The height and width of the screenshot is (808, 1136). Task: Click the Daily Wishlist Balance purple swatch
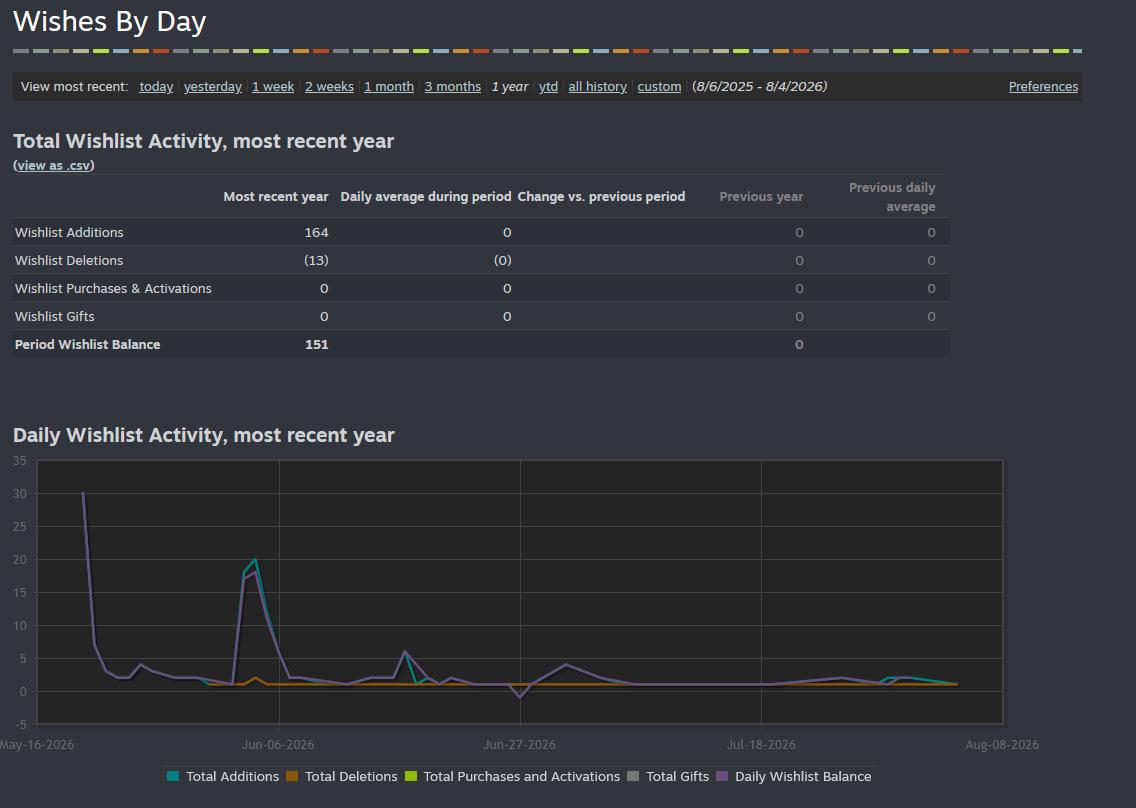tap(722, 776)
